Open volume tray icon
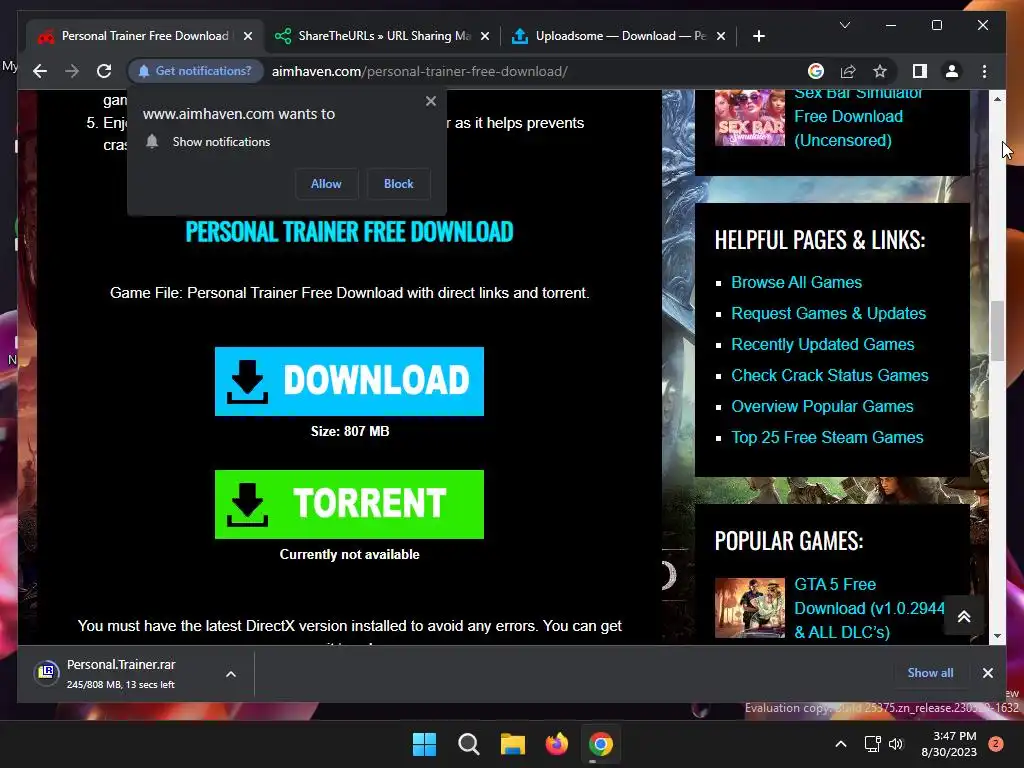1024x768 pixels. (896, 744)
